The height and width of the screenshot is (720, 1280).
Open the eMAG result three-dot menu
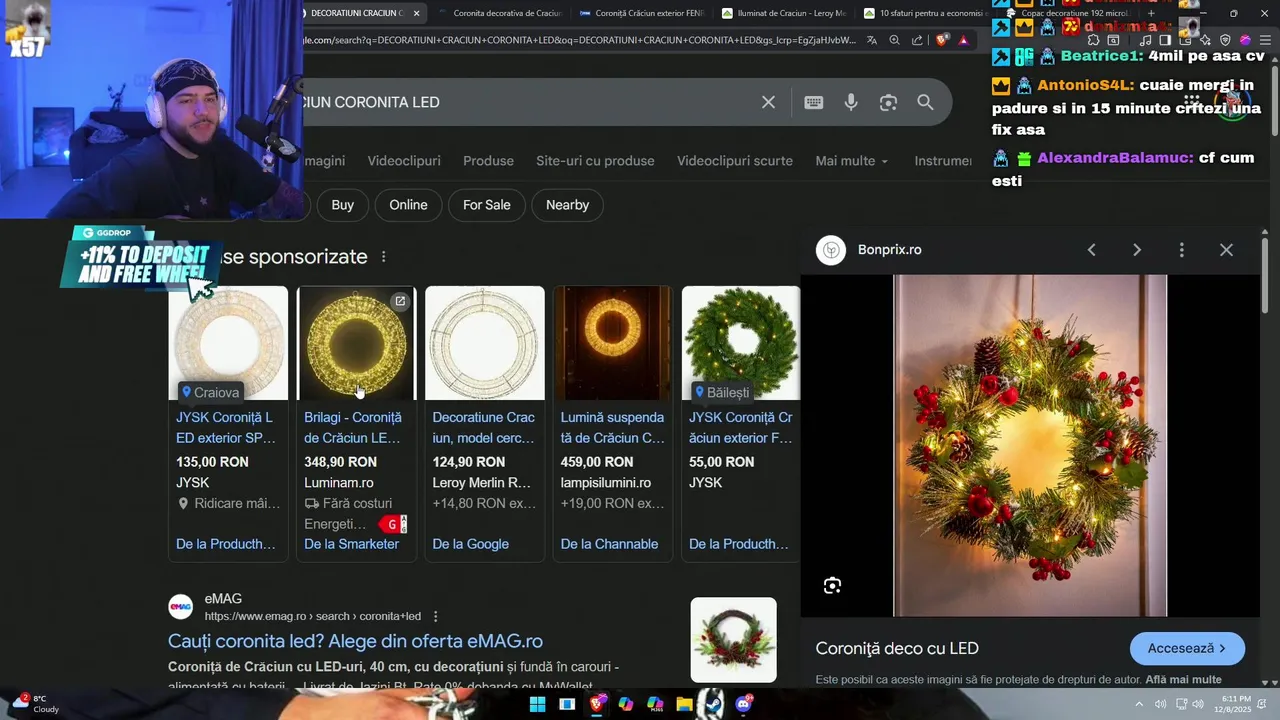[x=435, y=616]
